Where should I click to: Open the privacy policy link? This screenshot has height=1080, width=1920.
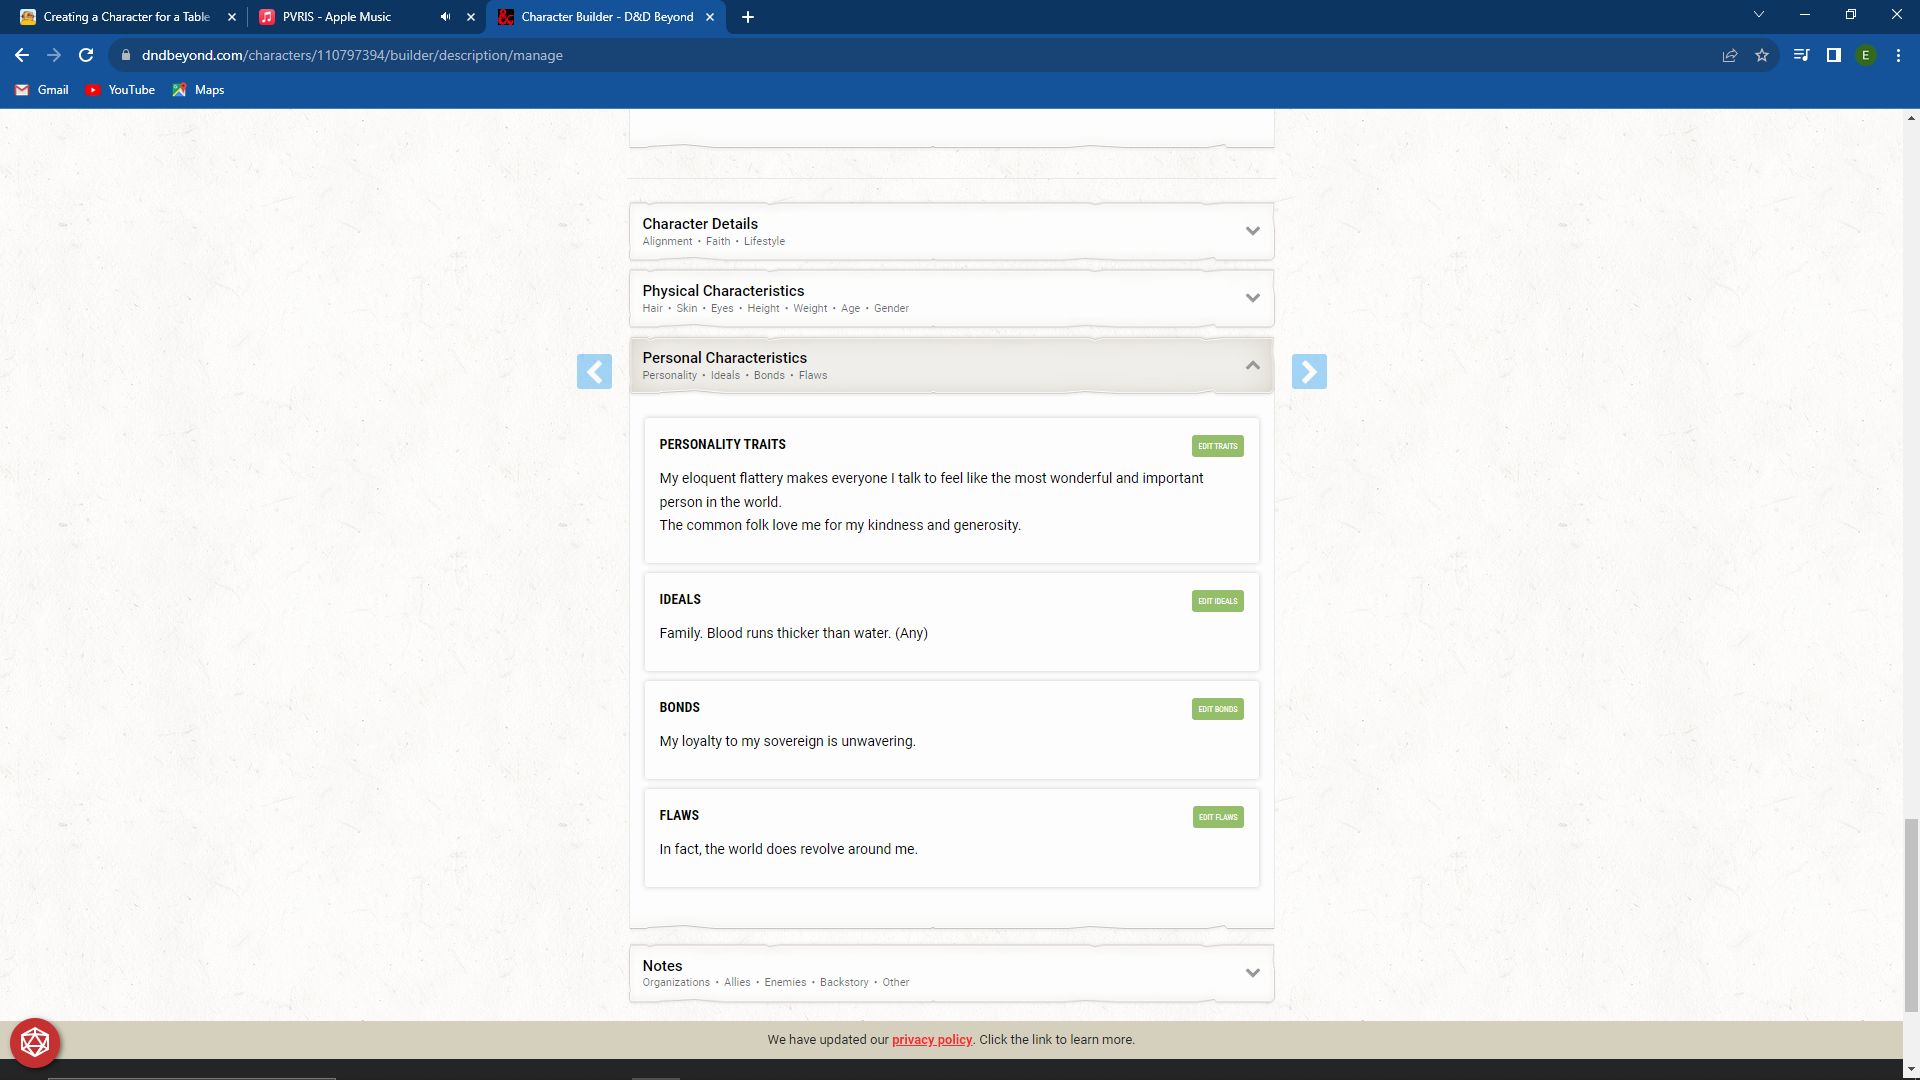[932, 1039]
